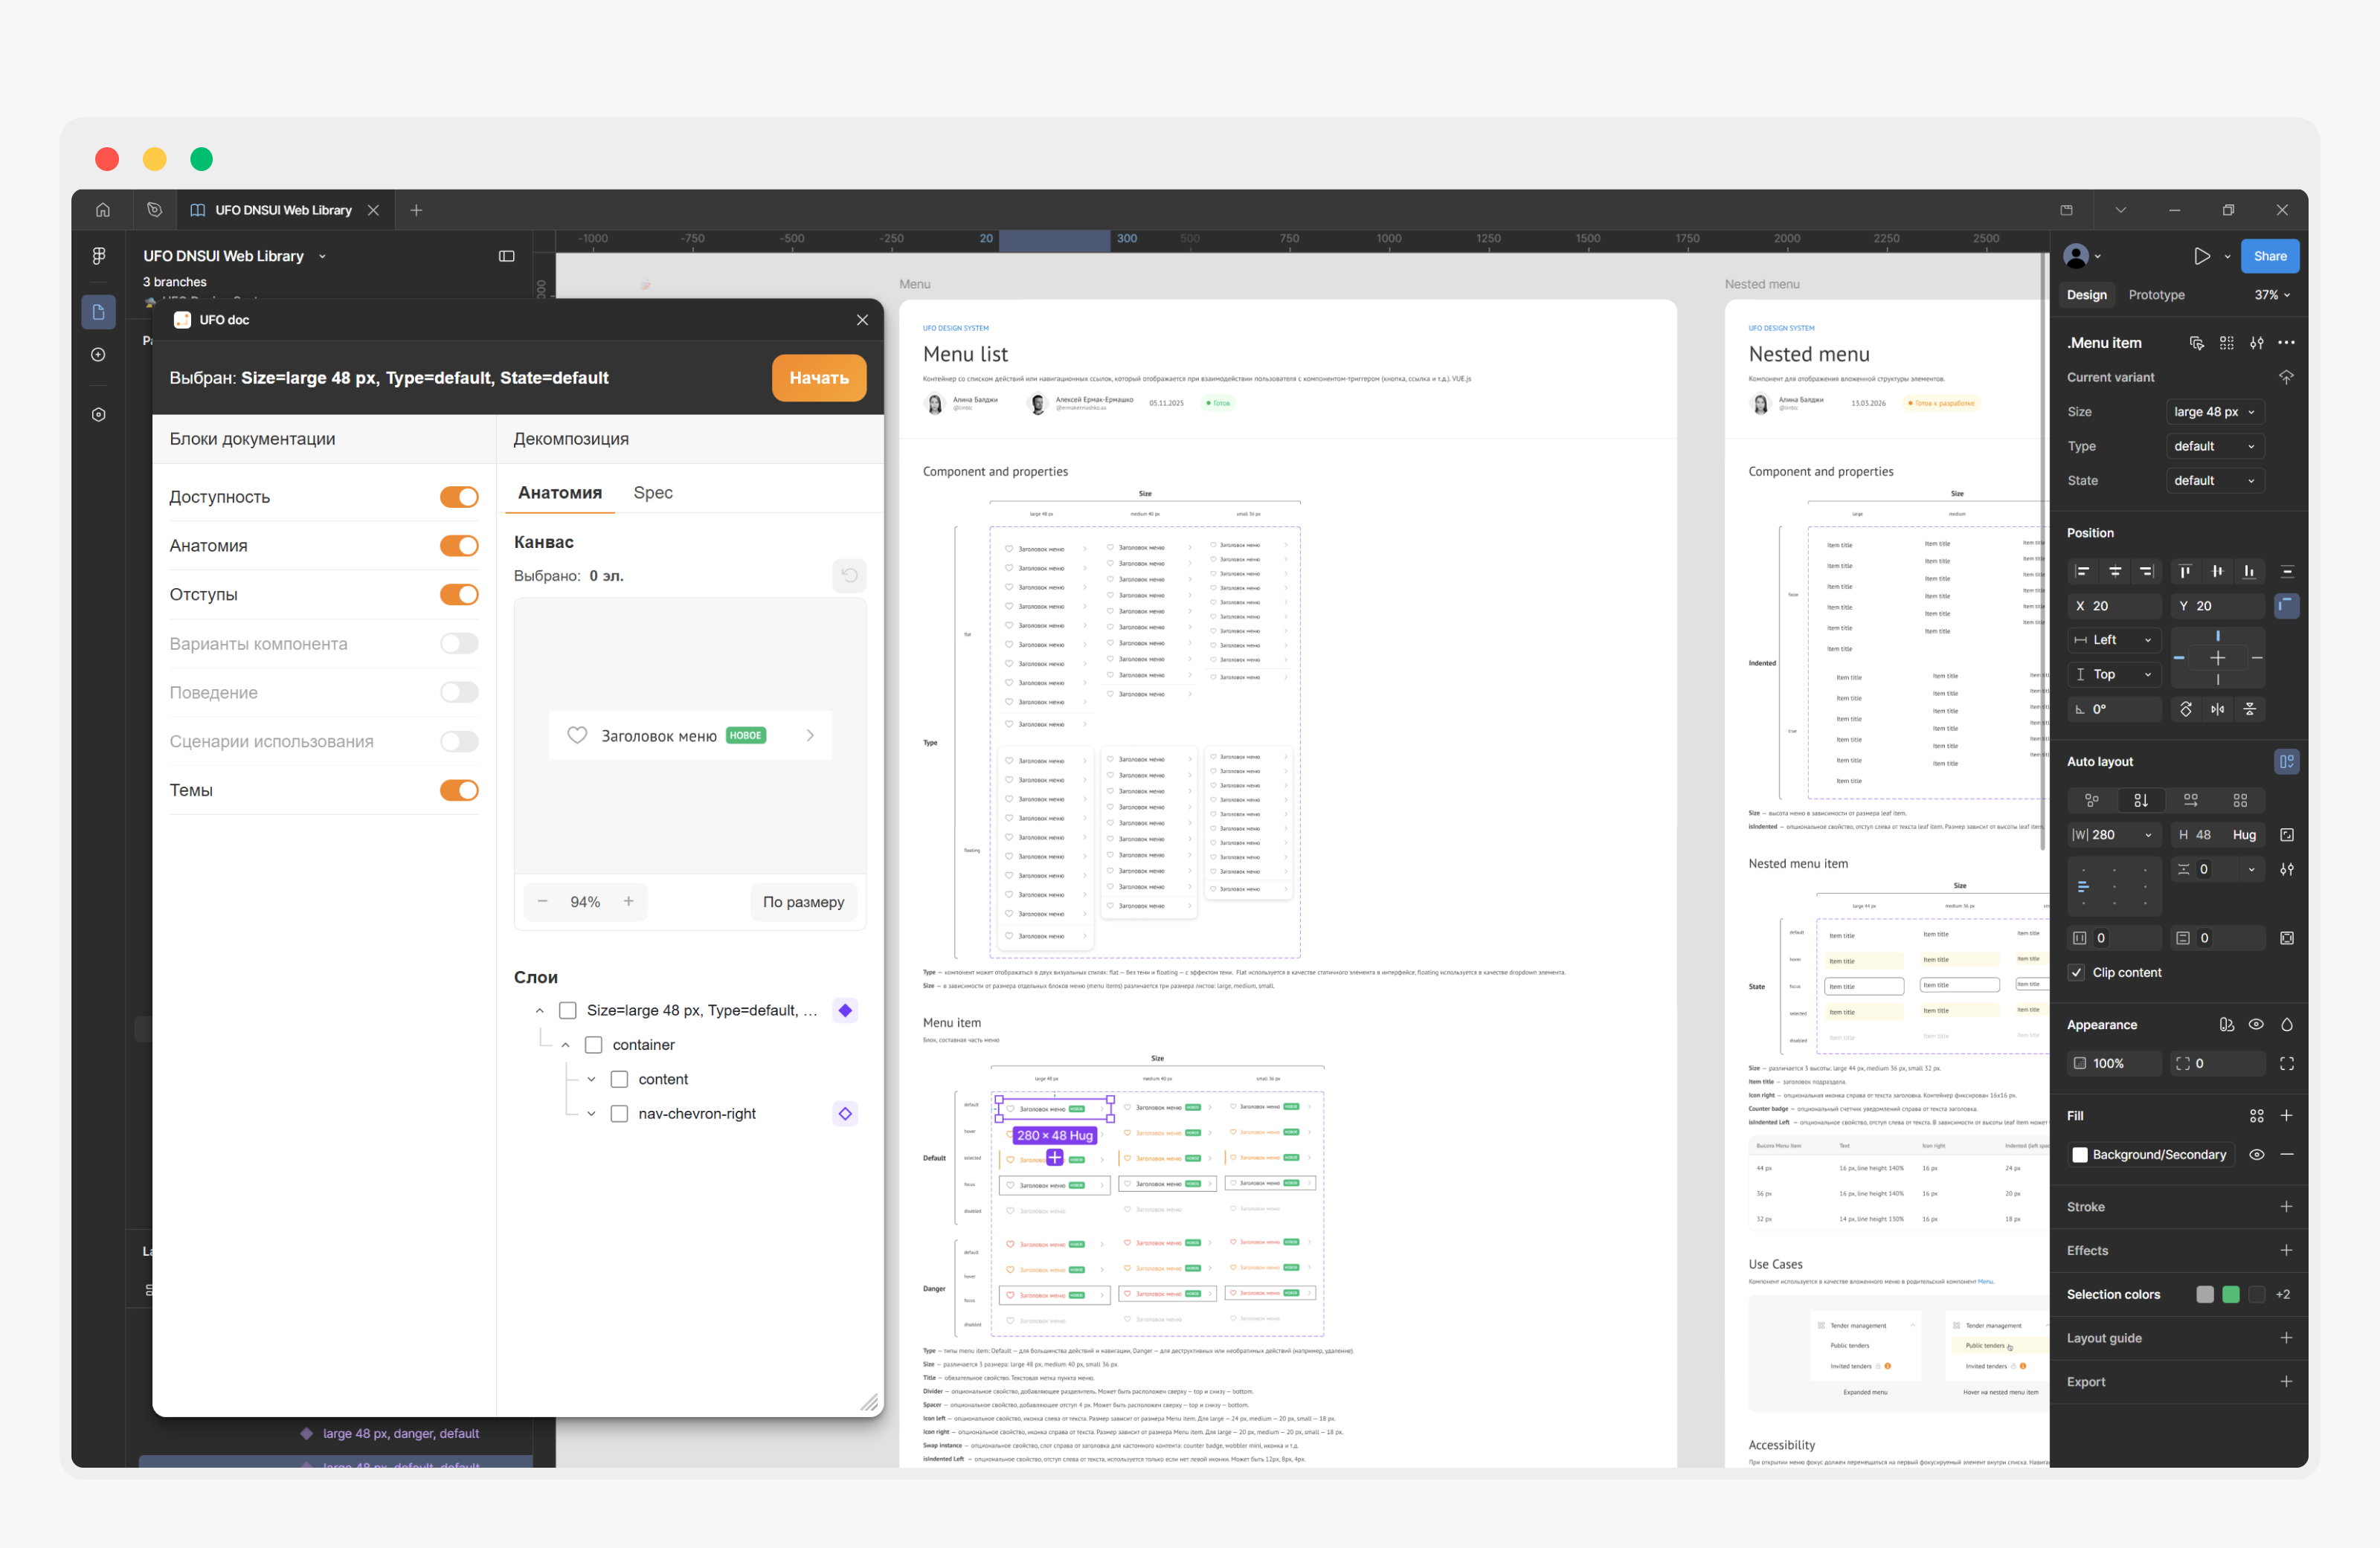Screen dimensions: 2380x1548
Task: Click the reset selection icon in Канвас
Action: [x=849, y=575]
